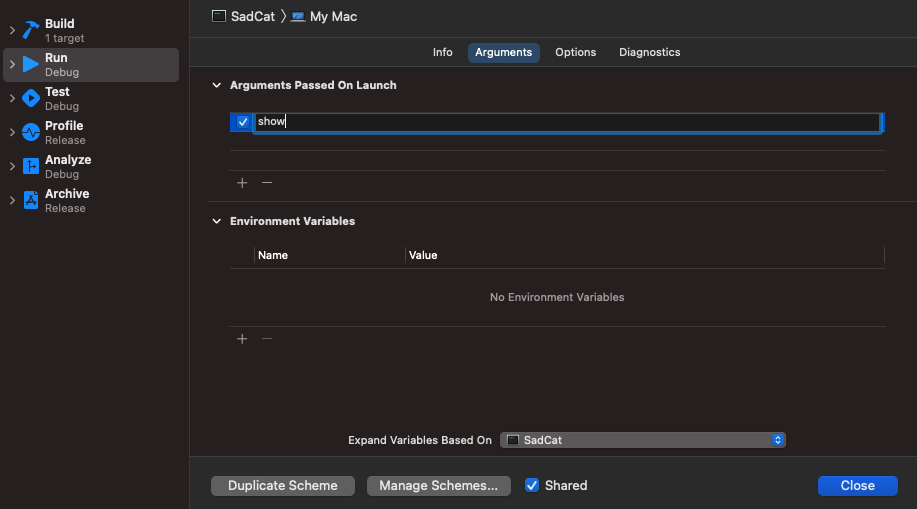Click the Archive action icon
The height and width of the screenshot is (509, 917).
[x=30, y=200]
